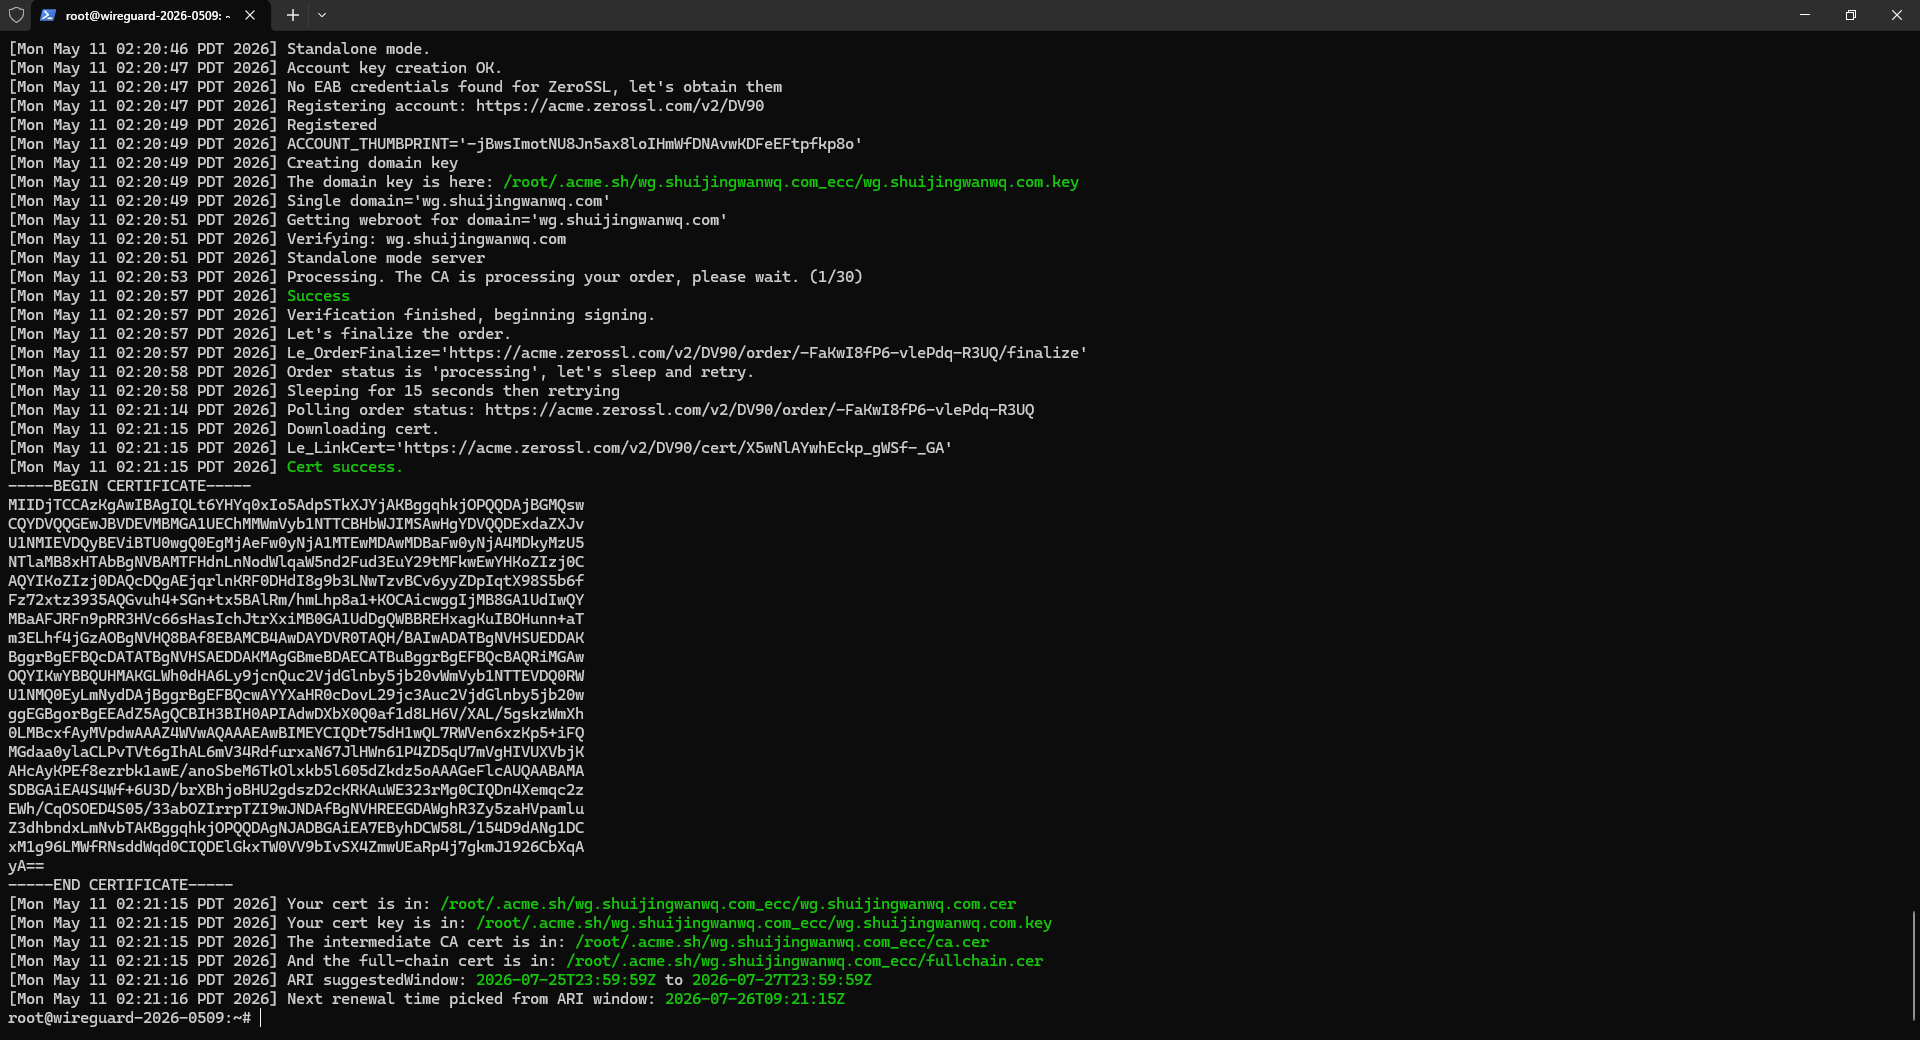Viewport: 1920px width, 1040px height.
Task: Click the root@wireguard-2026-0509:~# prompt
Action: coord(130,1018)
